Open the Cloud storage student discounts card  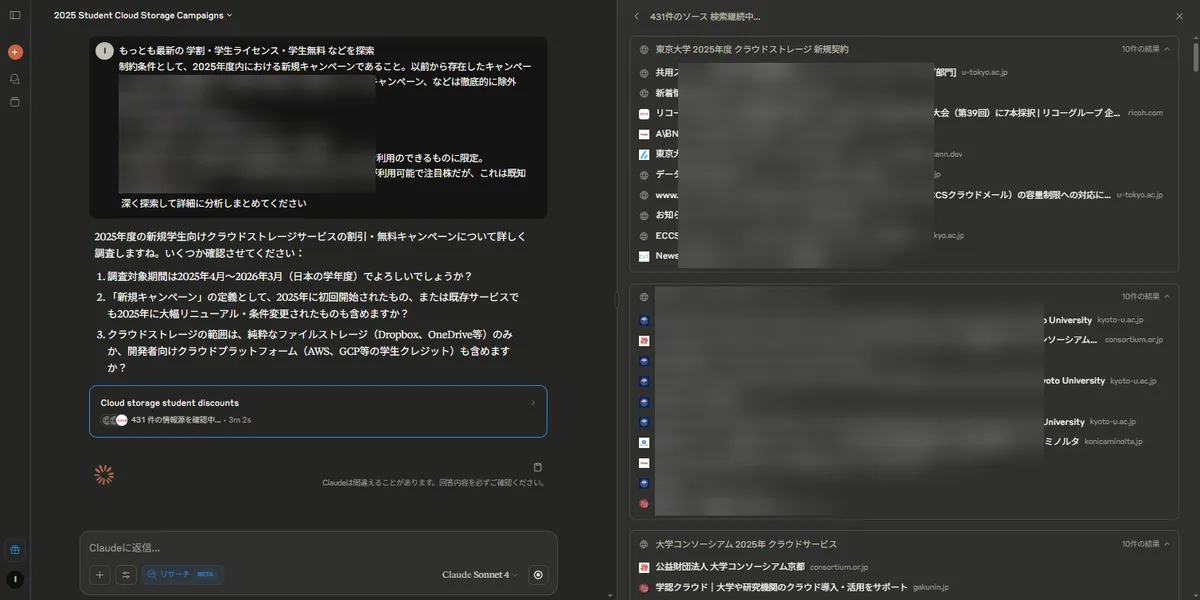pyautogui.click(x=318, y=411)
